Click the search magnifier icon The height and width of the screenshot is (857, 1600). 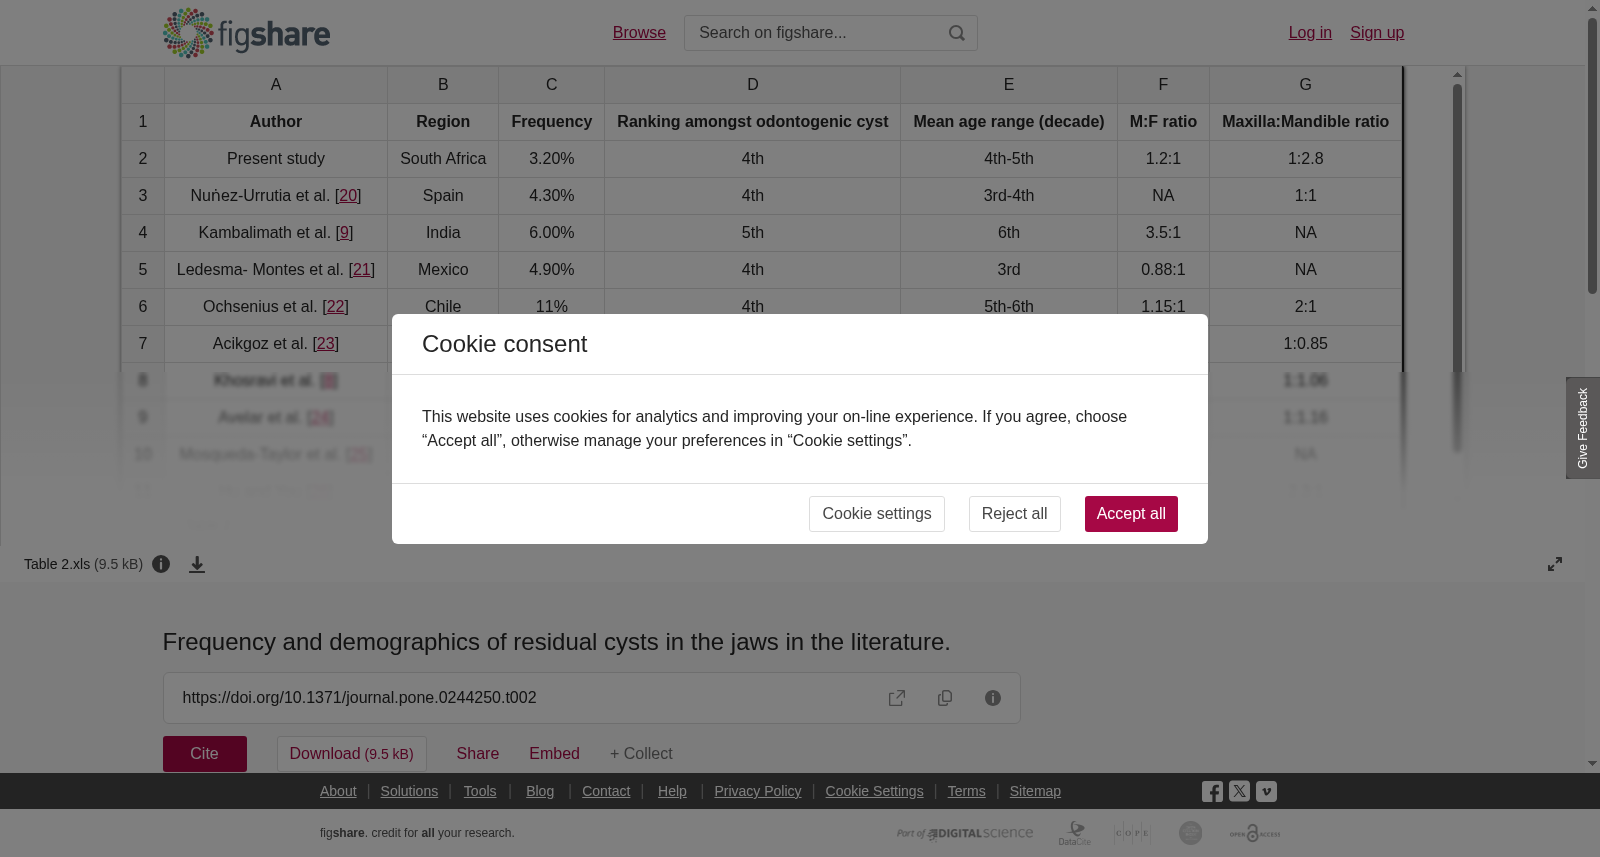(957, 33)
